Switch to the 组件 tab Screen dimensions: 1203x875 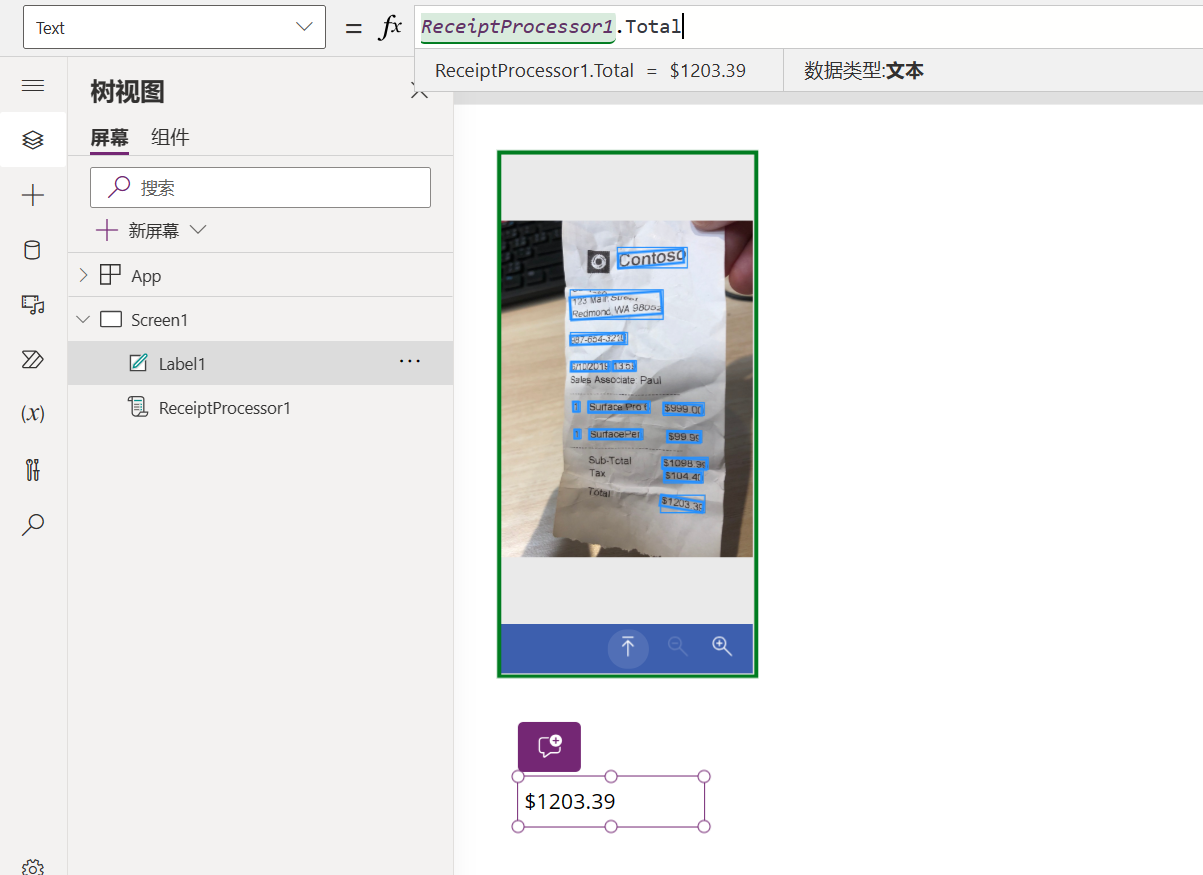[170, 138]
